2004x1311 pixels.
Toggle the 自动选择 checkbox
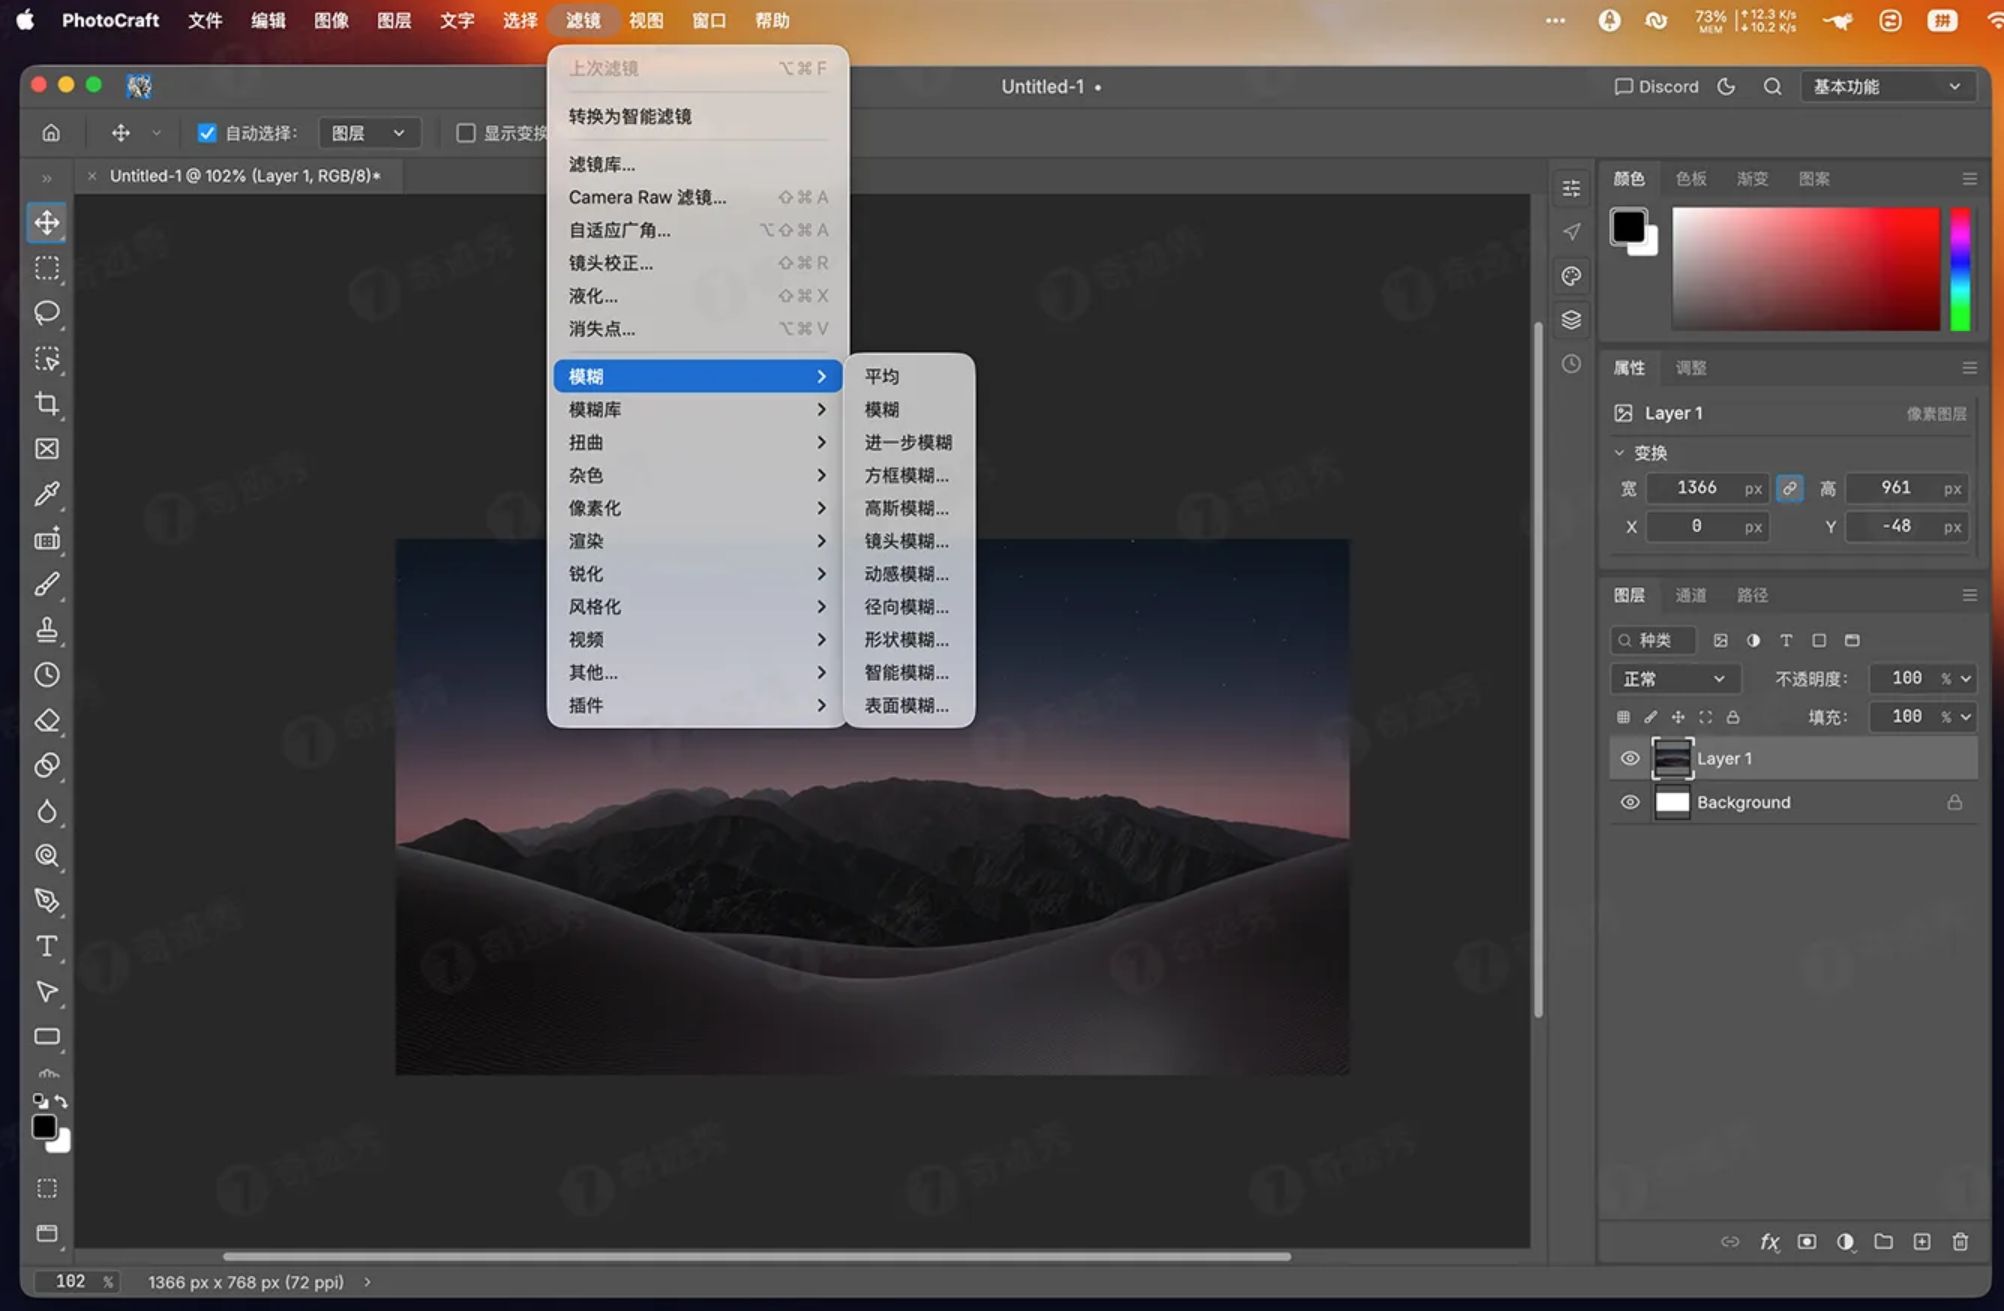[x=207, y=133]
